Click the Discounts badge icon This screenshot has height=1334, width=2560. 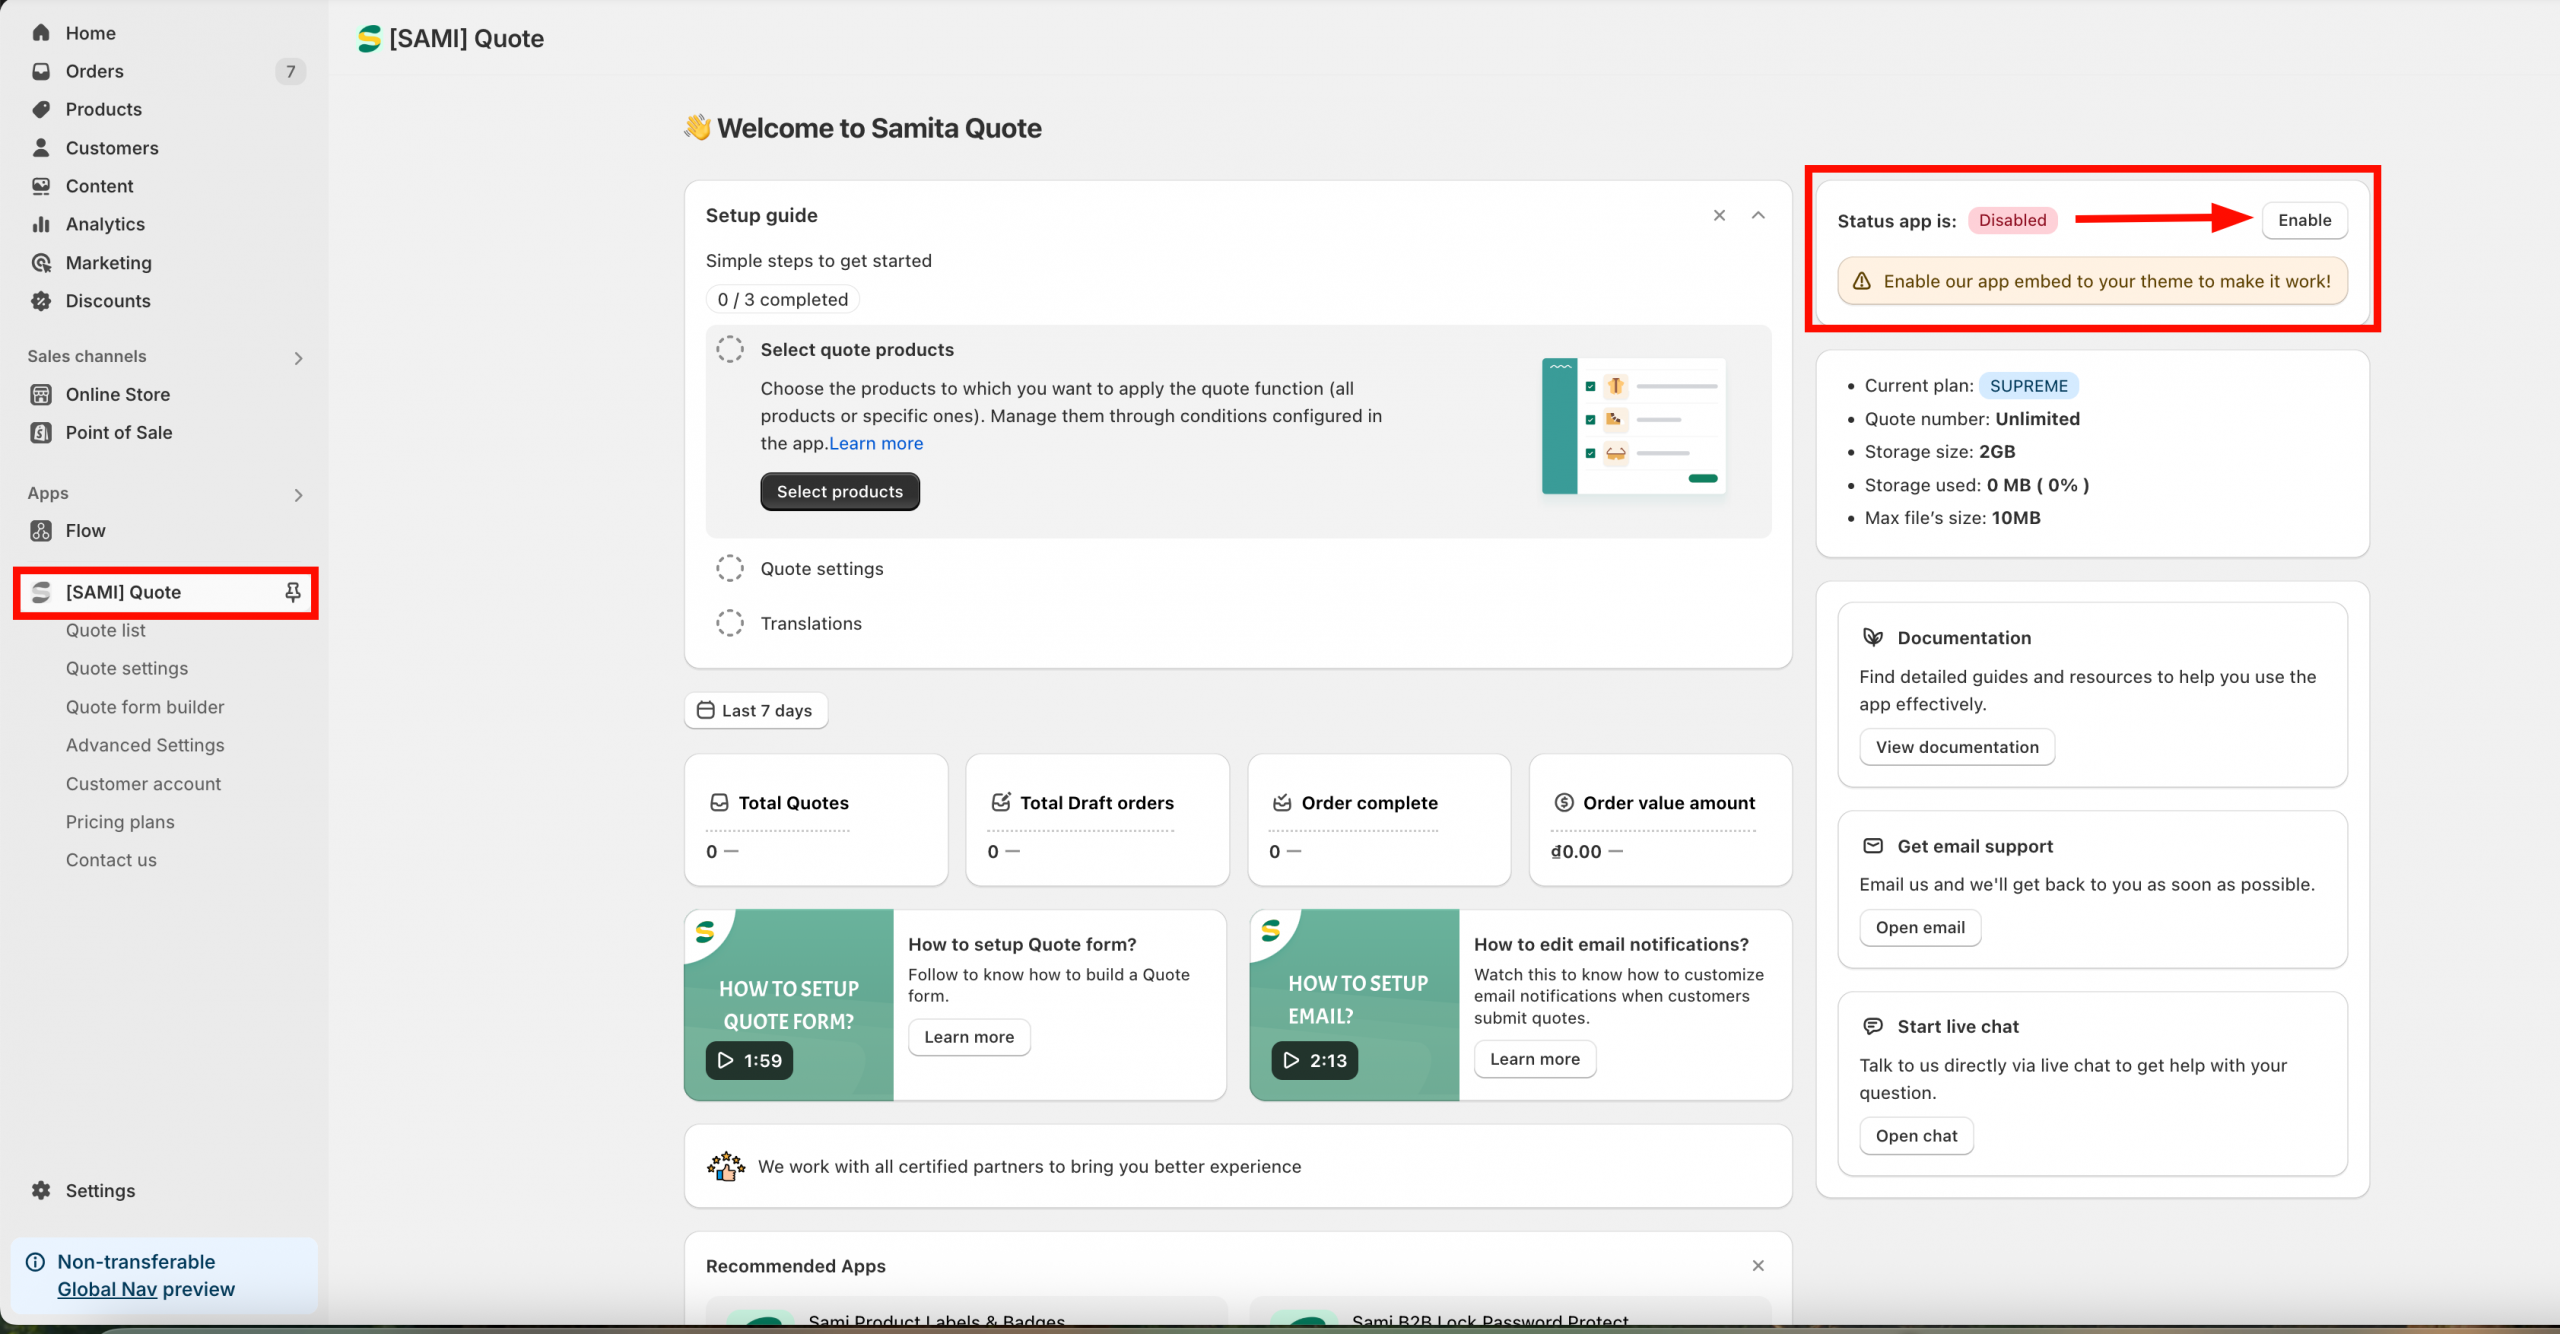pos(41,301)
